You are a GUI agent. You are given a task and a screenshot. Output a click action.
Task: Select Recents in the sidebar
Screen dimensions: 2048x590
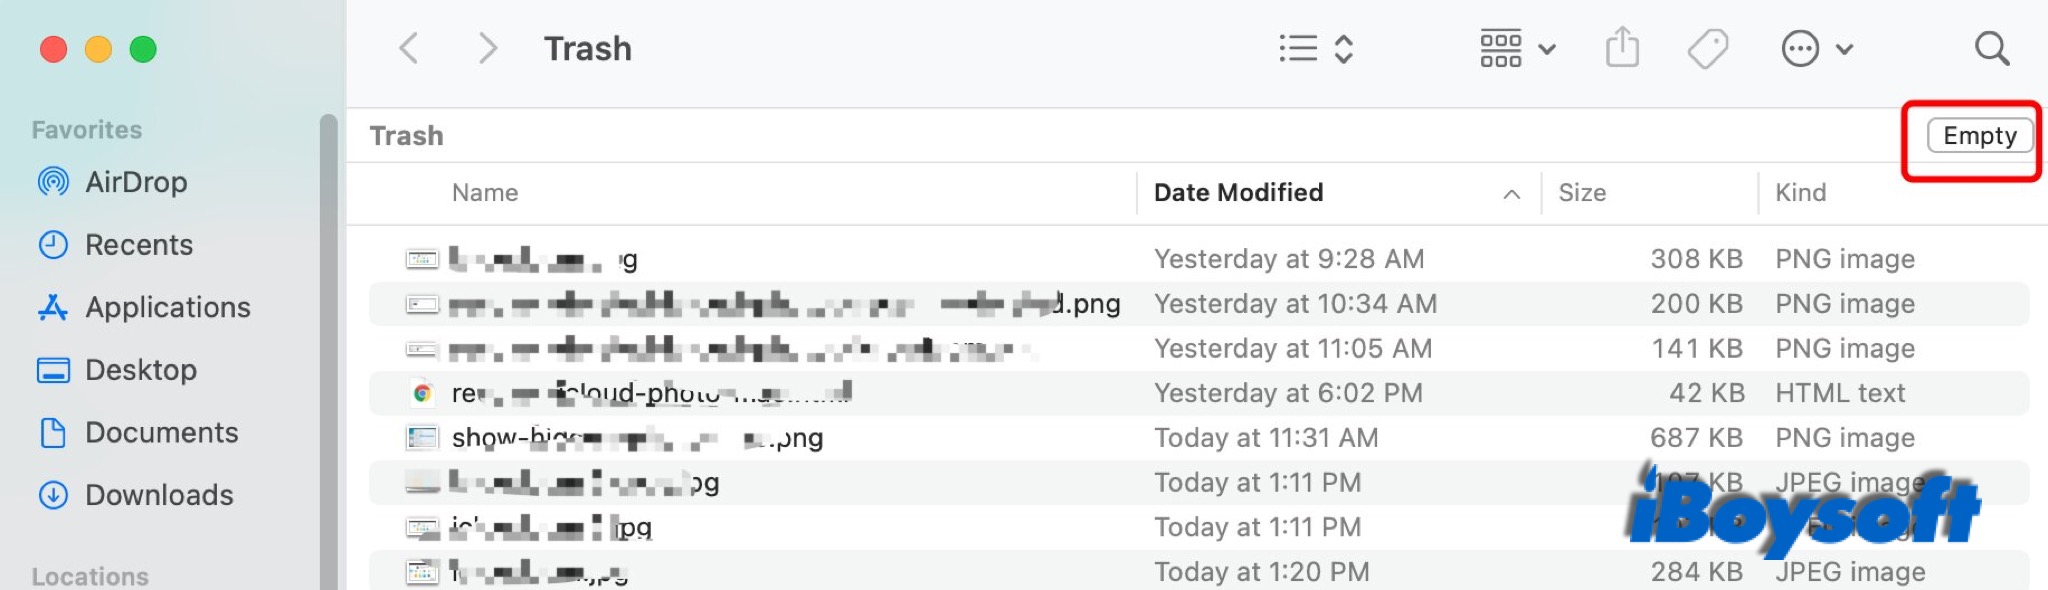pyautogui.click(x=138, y=245)
